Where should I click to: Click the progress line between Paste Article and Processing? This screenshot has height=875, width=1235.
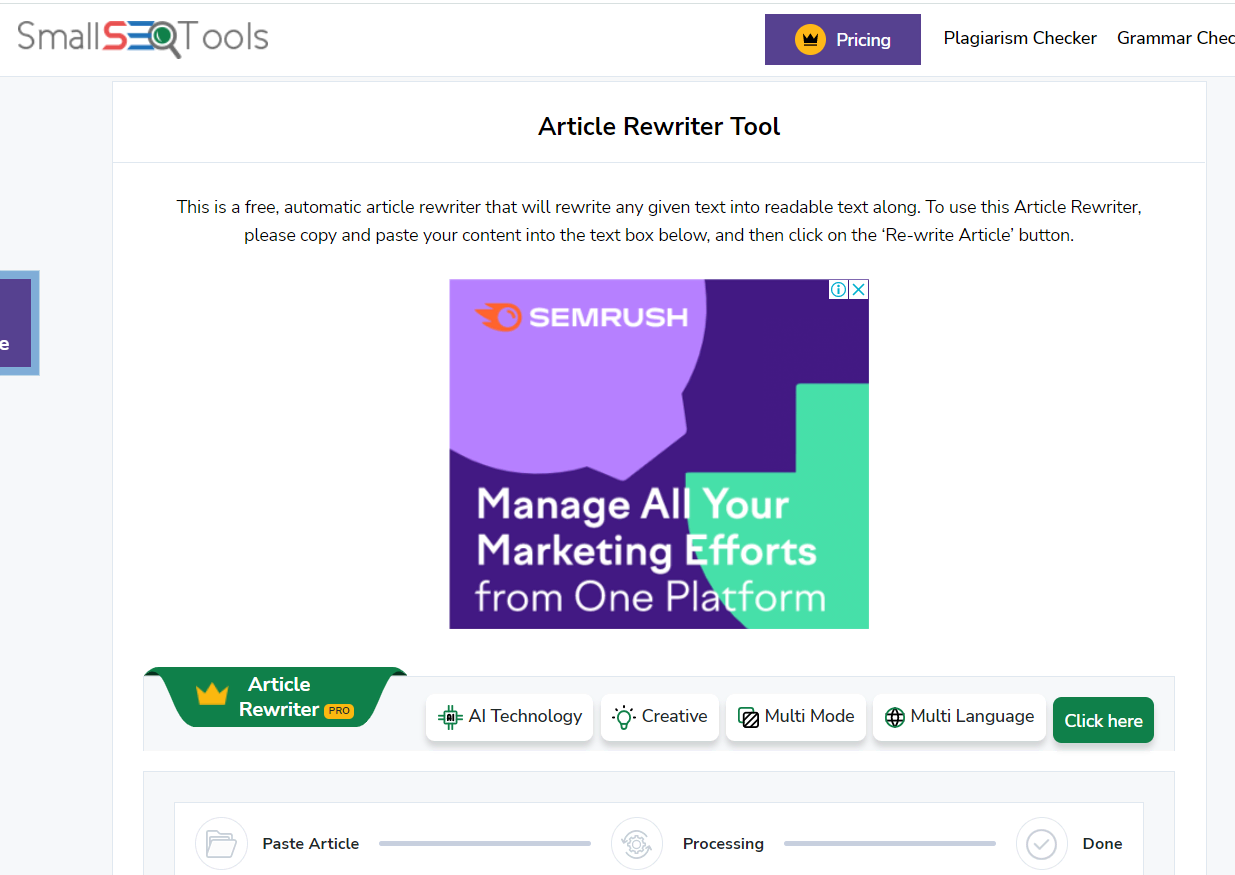click(x=484, y=843)
